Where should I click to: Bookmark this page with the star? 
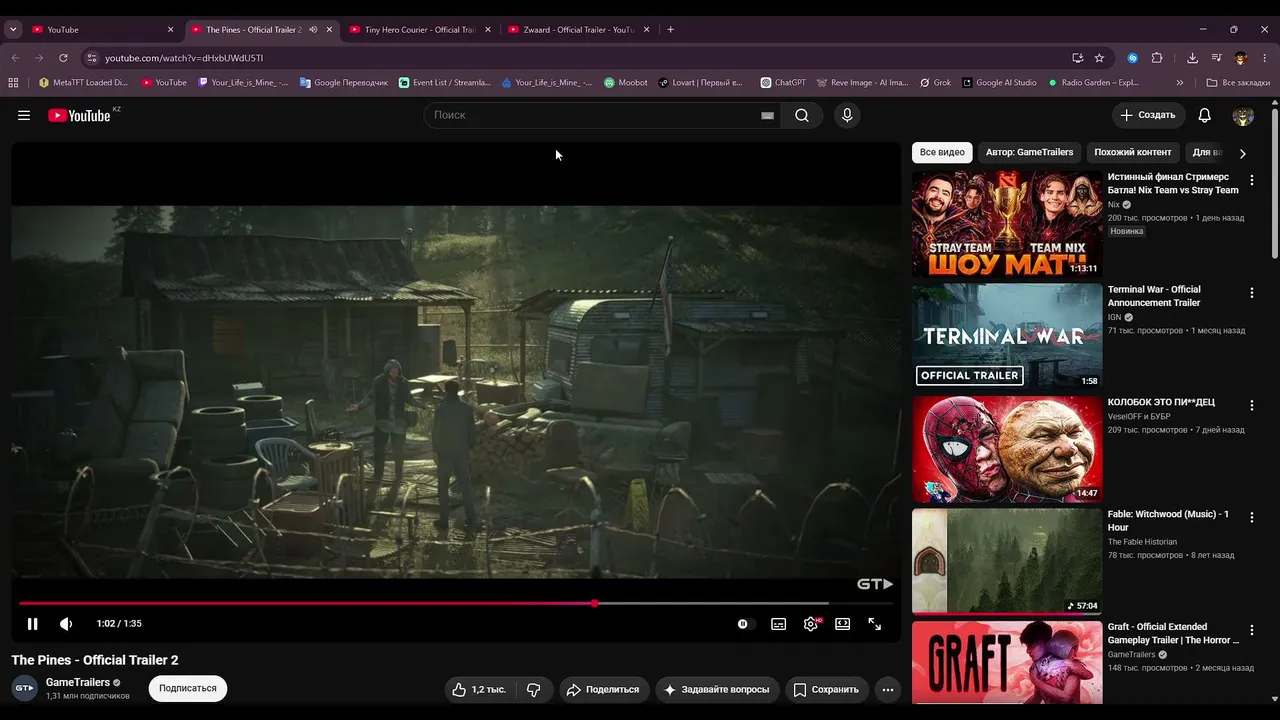(x=1099, y=58)
